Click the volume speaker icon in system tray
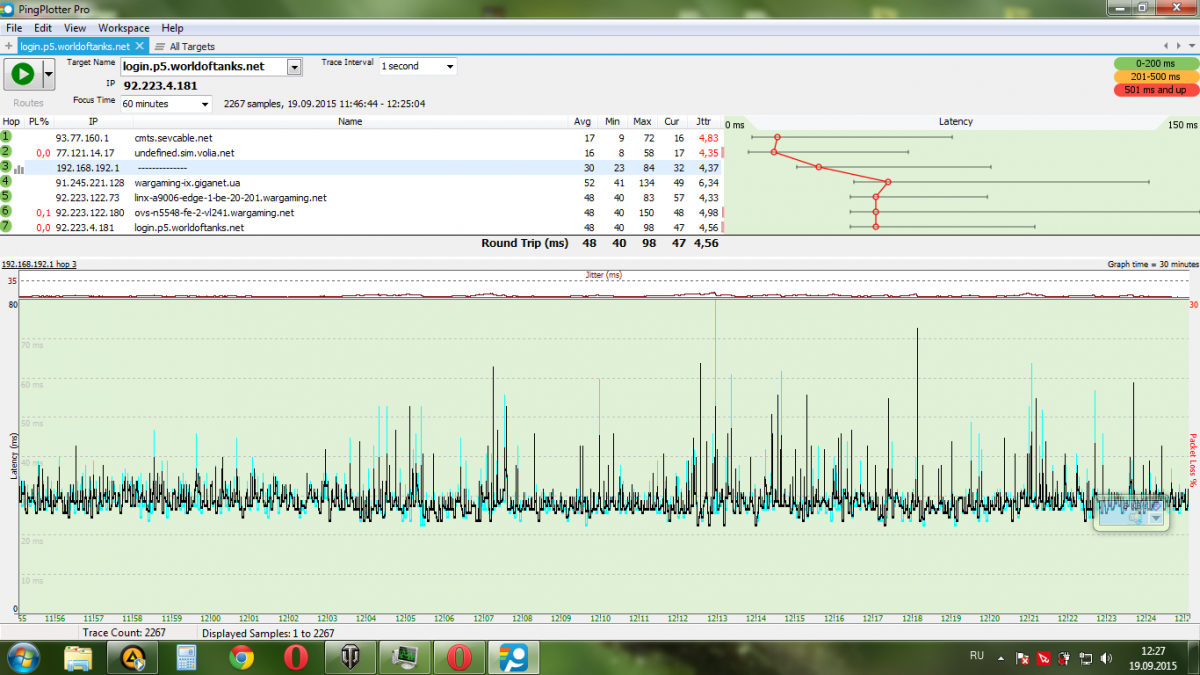This screenshot has height=675, width=1200. [x=1105, y=658]
